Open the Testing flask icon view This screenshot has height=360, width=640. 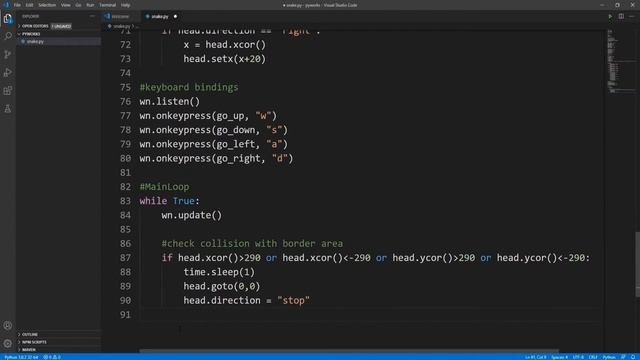(8, 109)
